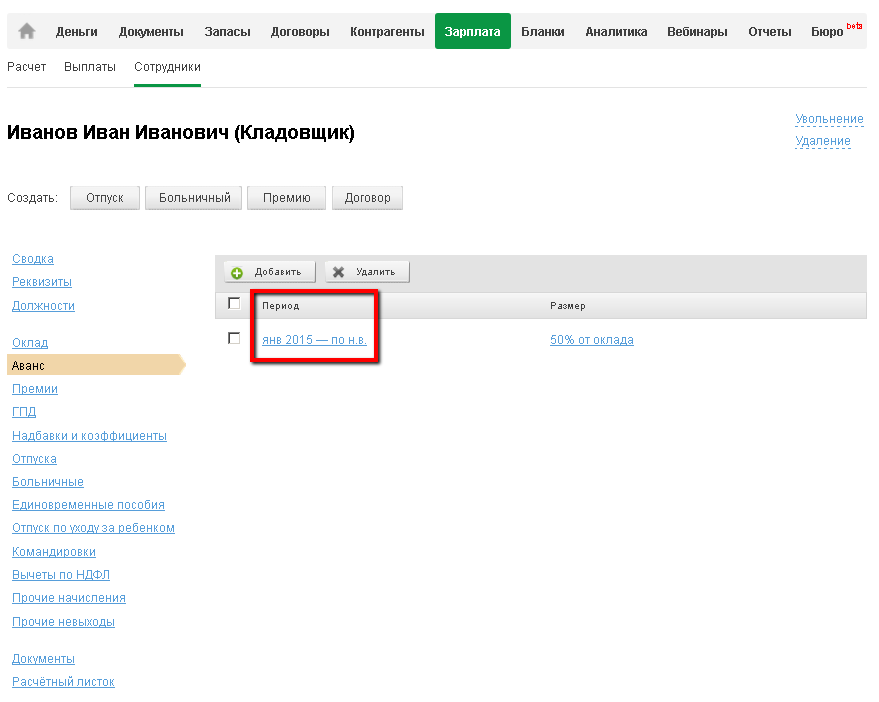Open the Отчеты menu
Screen dimensions: 879x702
coord(770,31)
